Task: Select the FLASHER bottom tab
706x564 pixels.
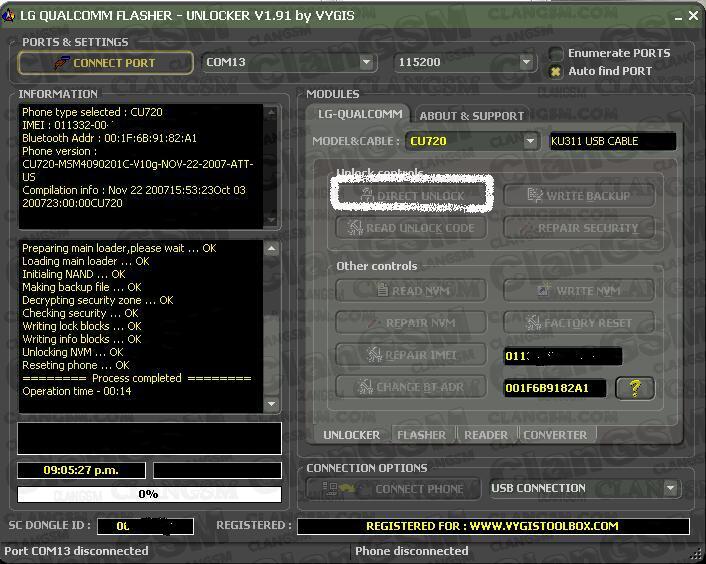Action: tap(421, 435)
